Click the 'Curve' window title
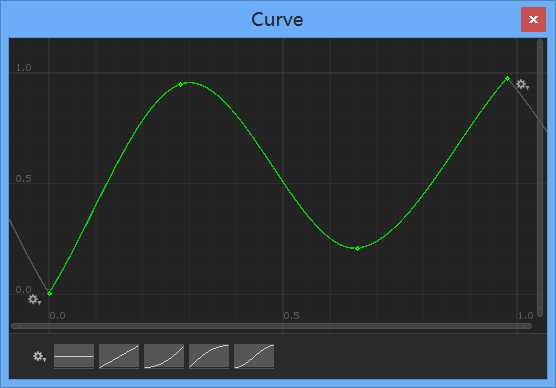Image resolution: width=556 pixels, height=388 pixels. (x=277, y=20)
